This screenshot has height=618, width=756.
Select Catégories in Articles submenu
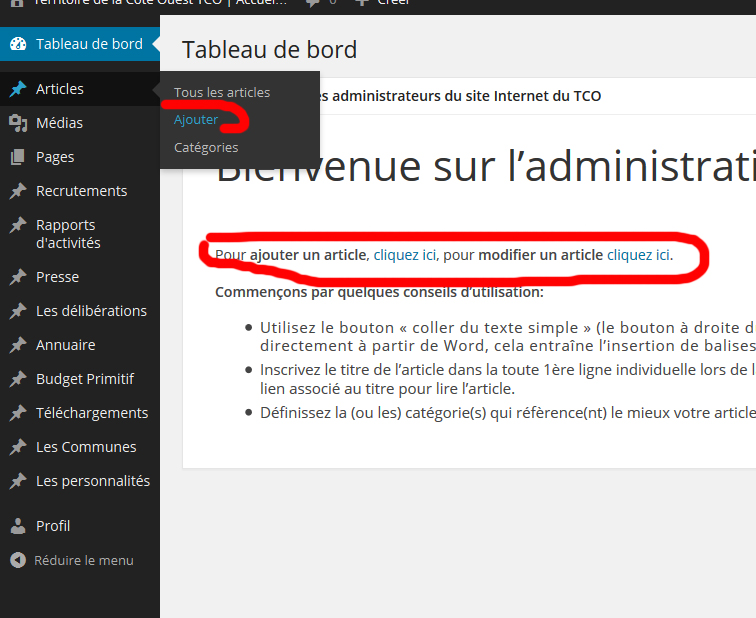[206, 148]
